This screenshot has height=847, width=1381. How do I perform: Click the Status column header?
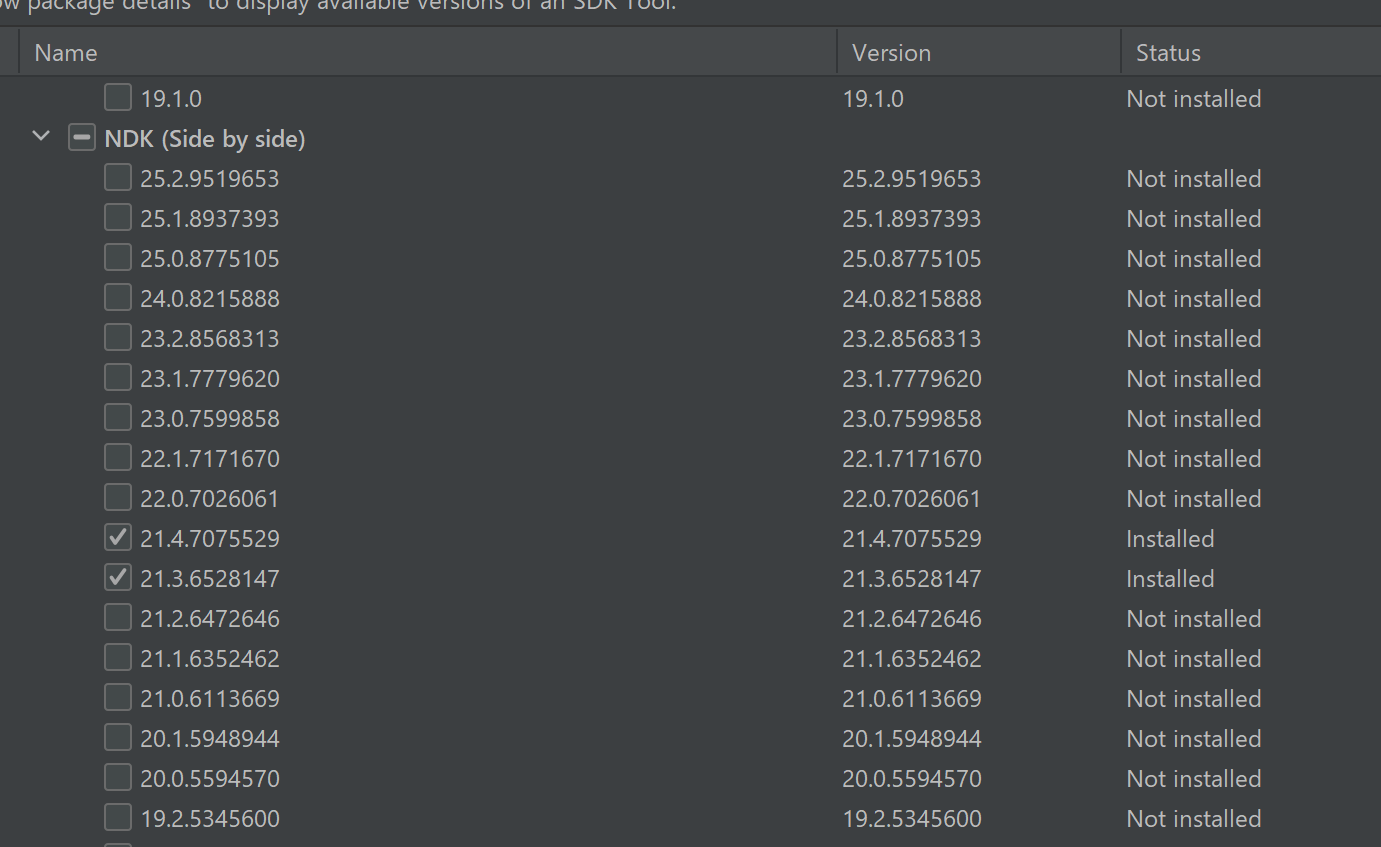coord(1168,53)
